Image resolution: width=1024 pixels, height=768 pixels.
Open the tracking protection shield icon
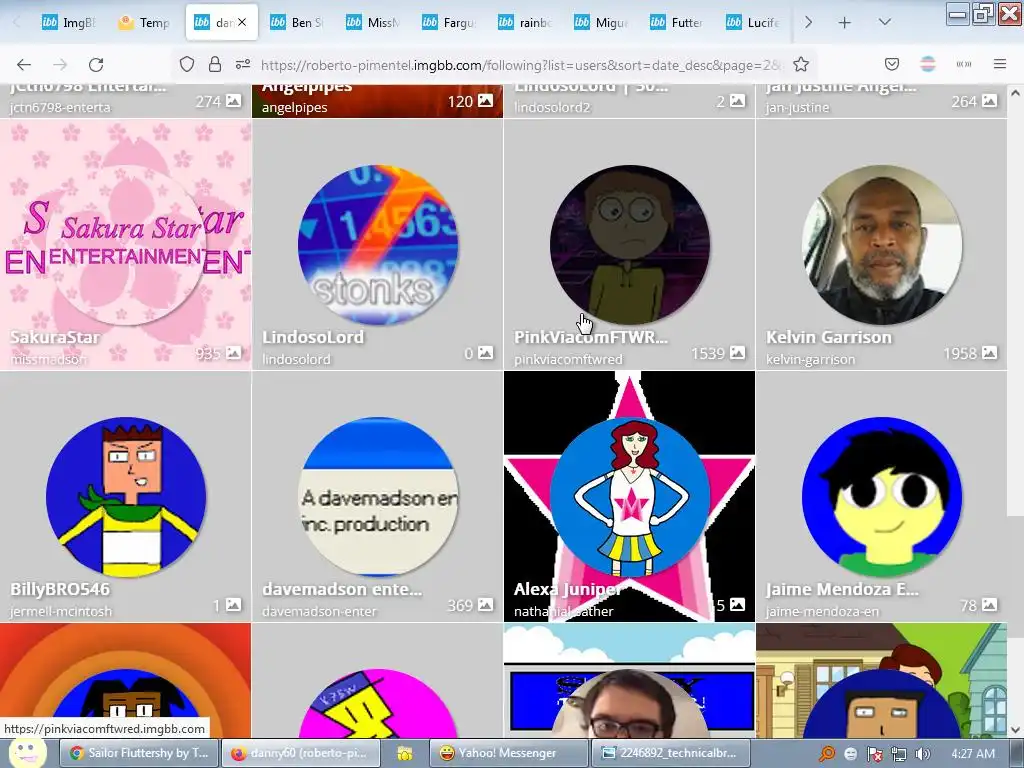[187, 64]
